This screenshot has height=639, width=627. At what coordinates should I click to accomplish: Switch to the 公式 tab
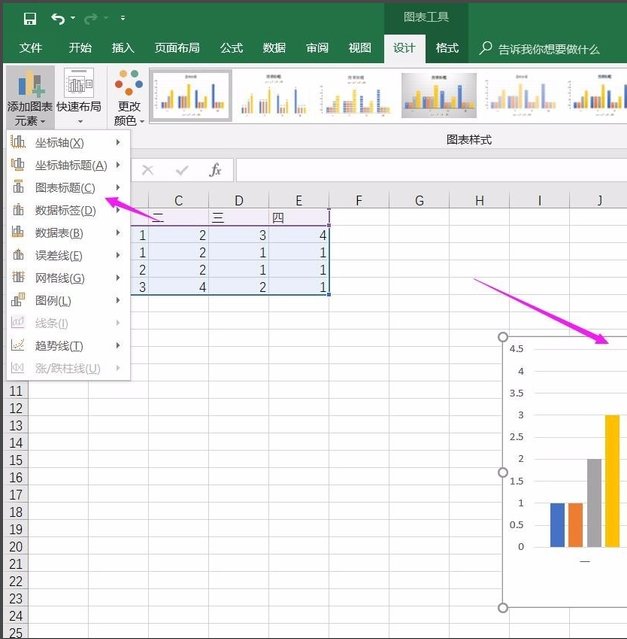click(231, 48)
